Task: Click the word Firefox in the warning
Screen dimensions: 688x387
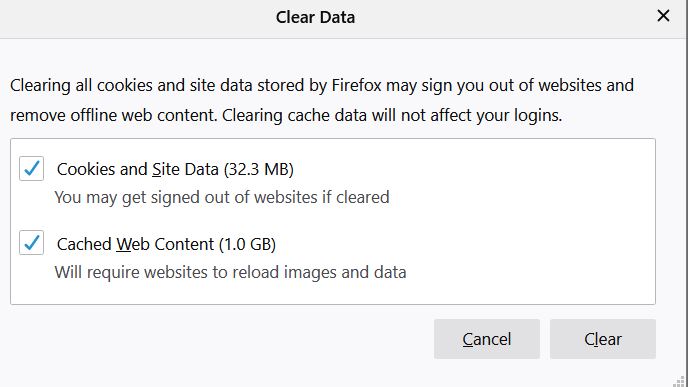Action: (x=356, y=85)
